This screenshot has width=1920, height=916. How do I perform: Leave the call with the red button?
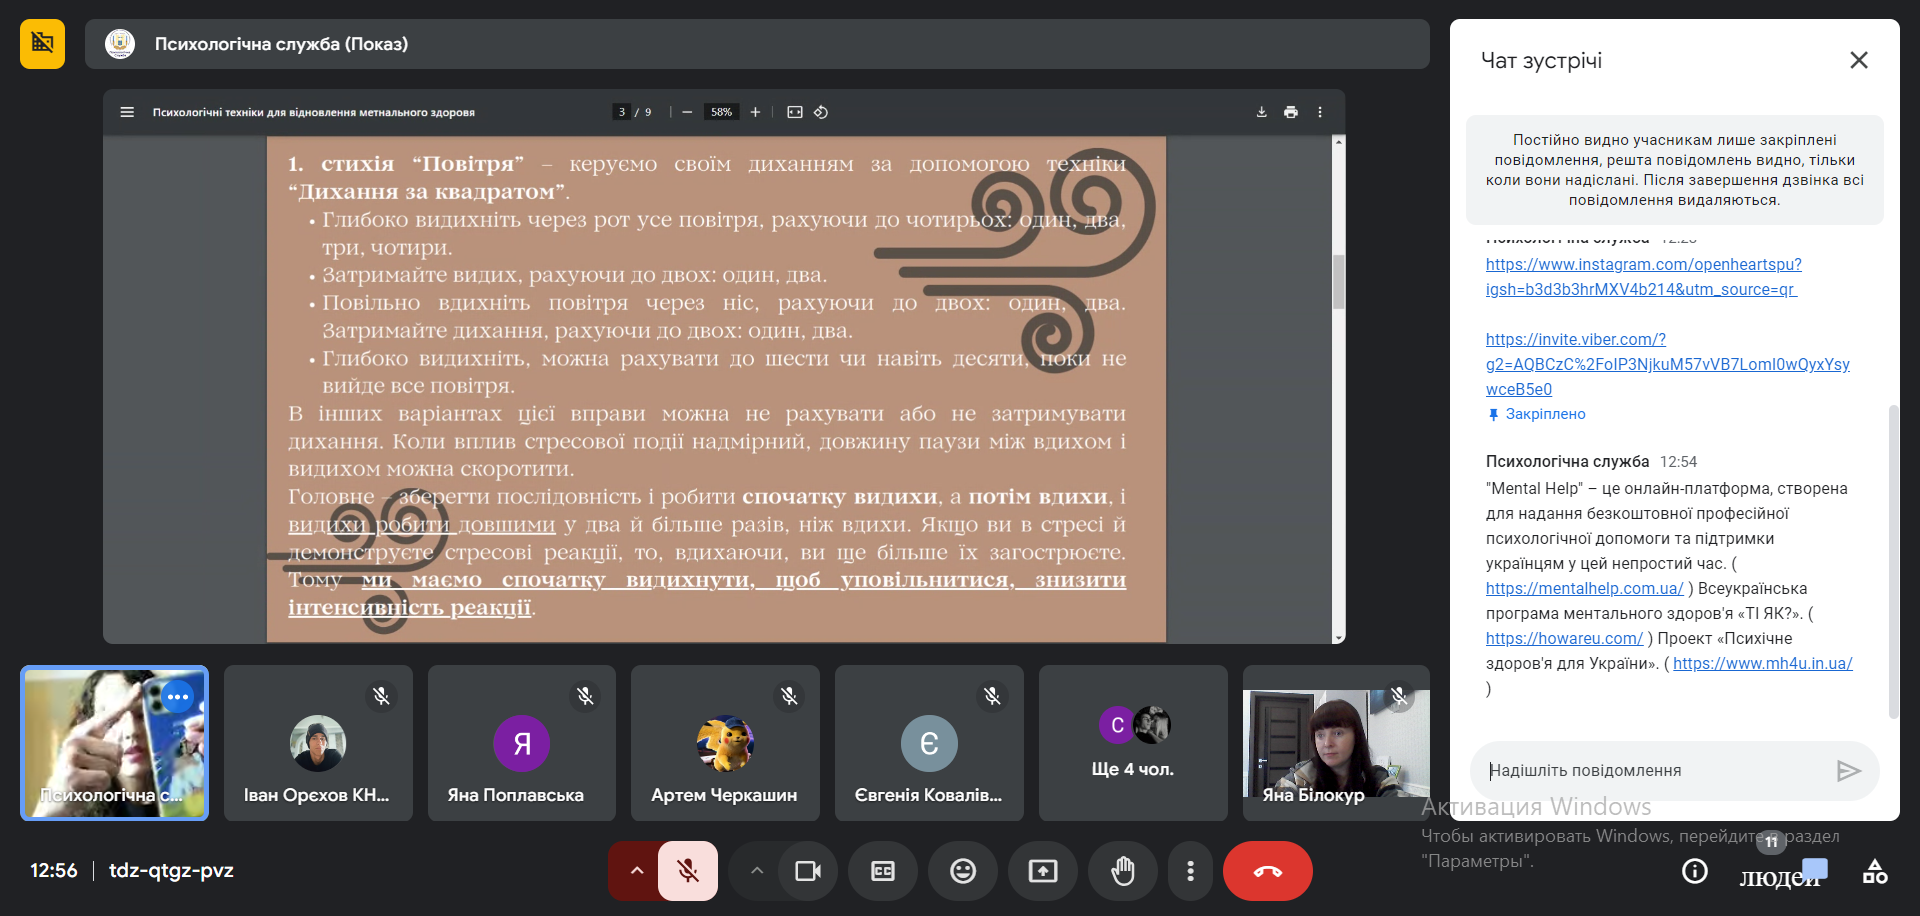coord(1267,871)
